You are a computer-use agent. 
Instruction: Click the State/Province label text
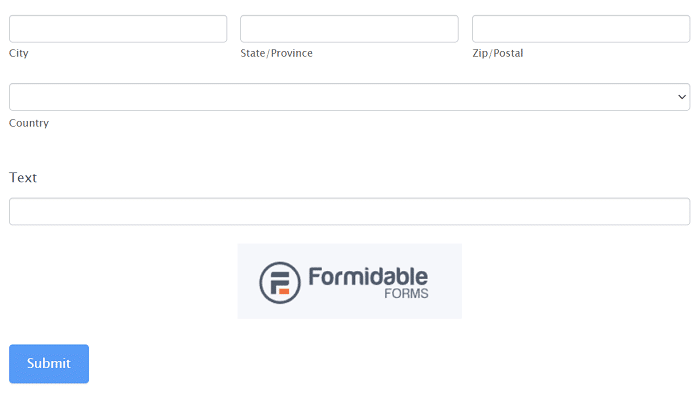tap(276, 53)
